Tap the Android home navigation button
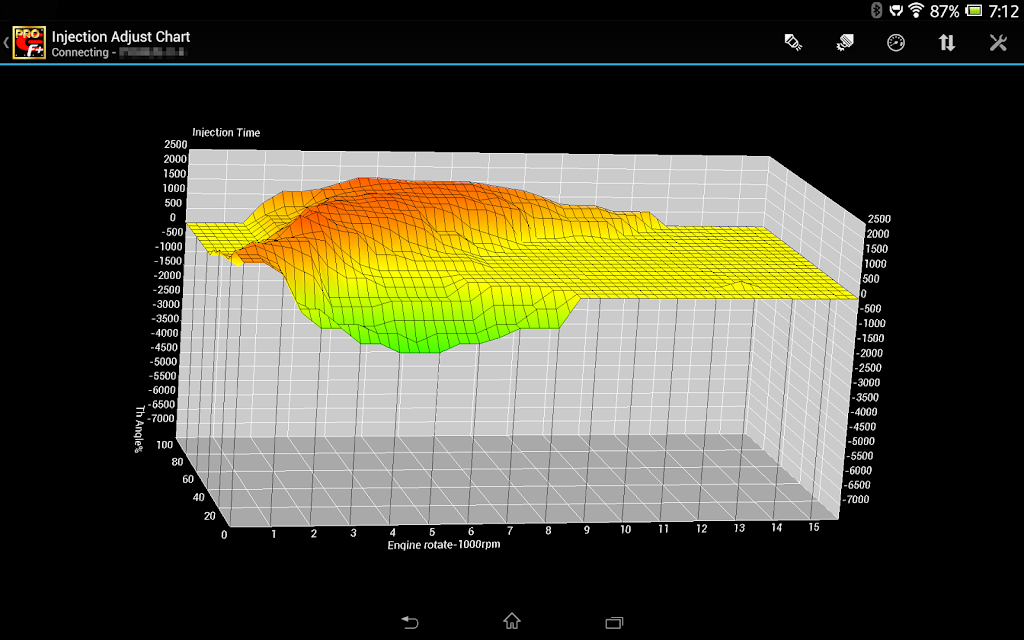 [512, 620]
